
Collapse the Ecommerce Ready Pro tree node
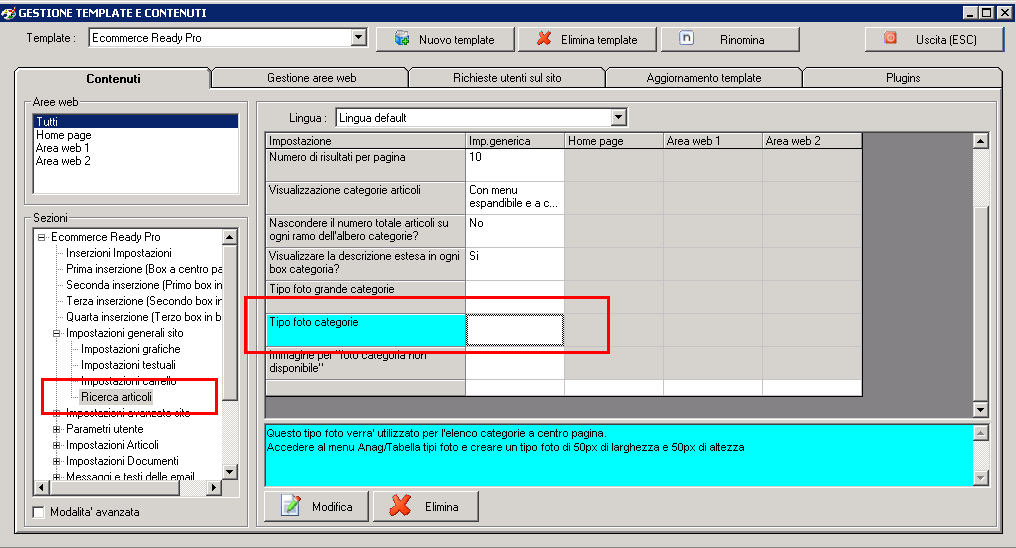[41, 237]
